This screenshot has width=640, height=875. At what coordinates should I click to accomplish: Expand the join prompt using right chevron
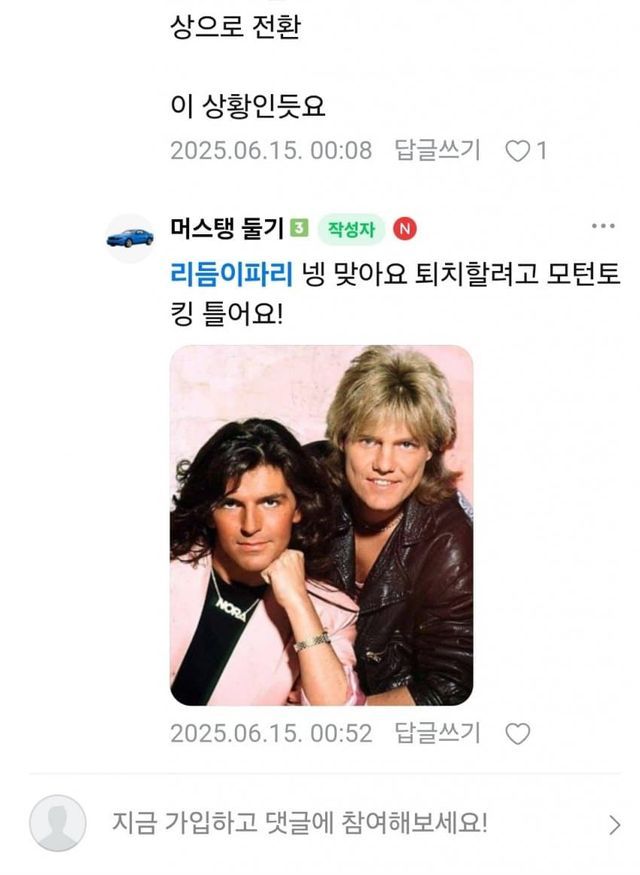(x=614, y=825)
